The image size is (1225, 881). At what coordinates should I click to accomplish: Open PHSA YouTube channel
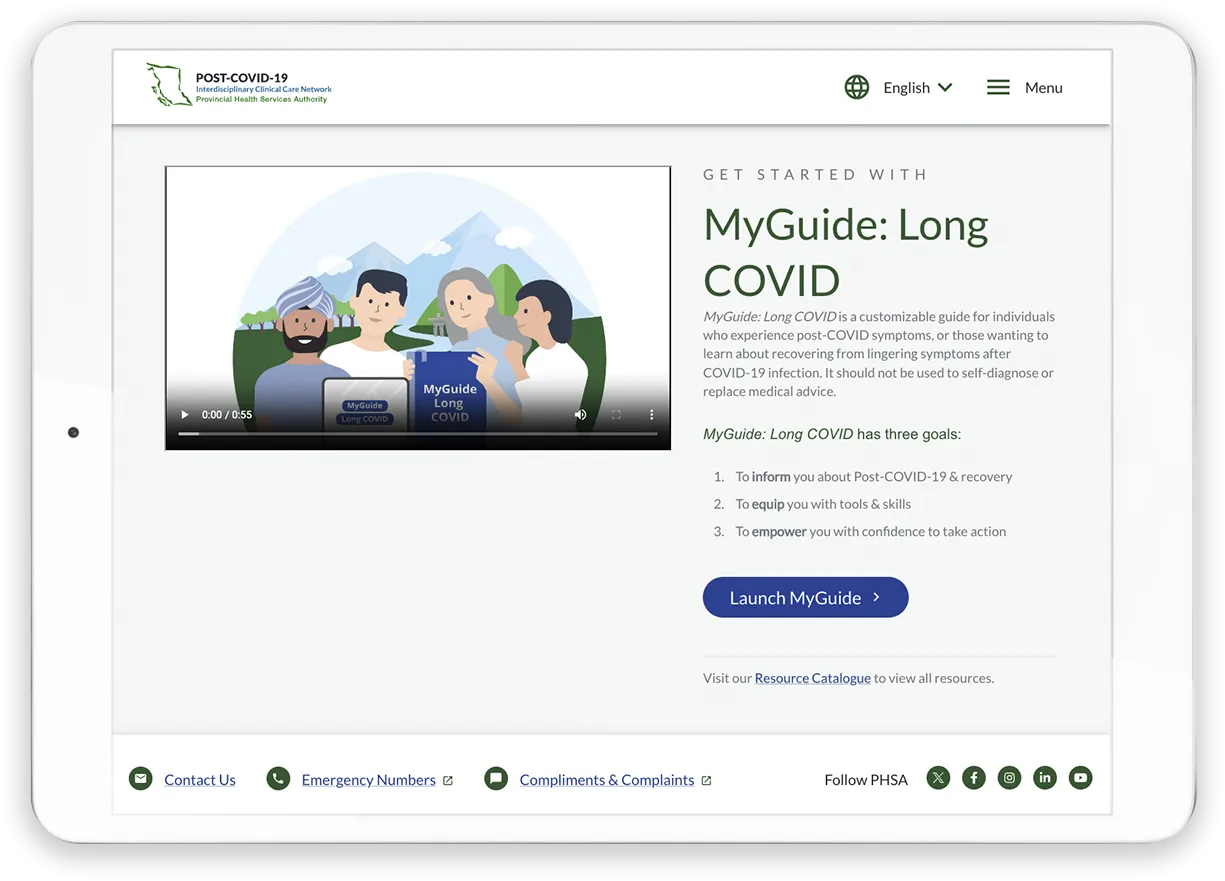(1080, 778)
